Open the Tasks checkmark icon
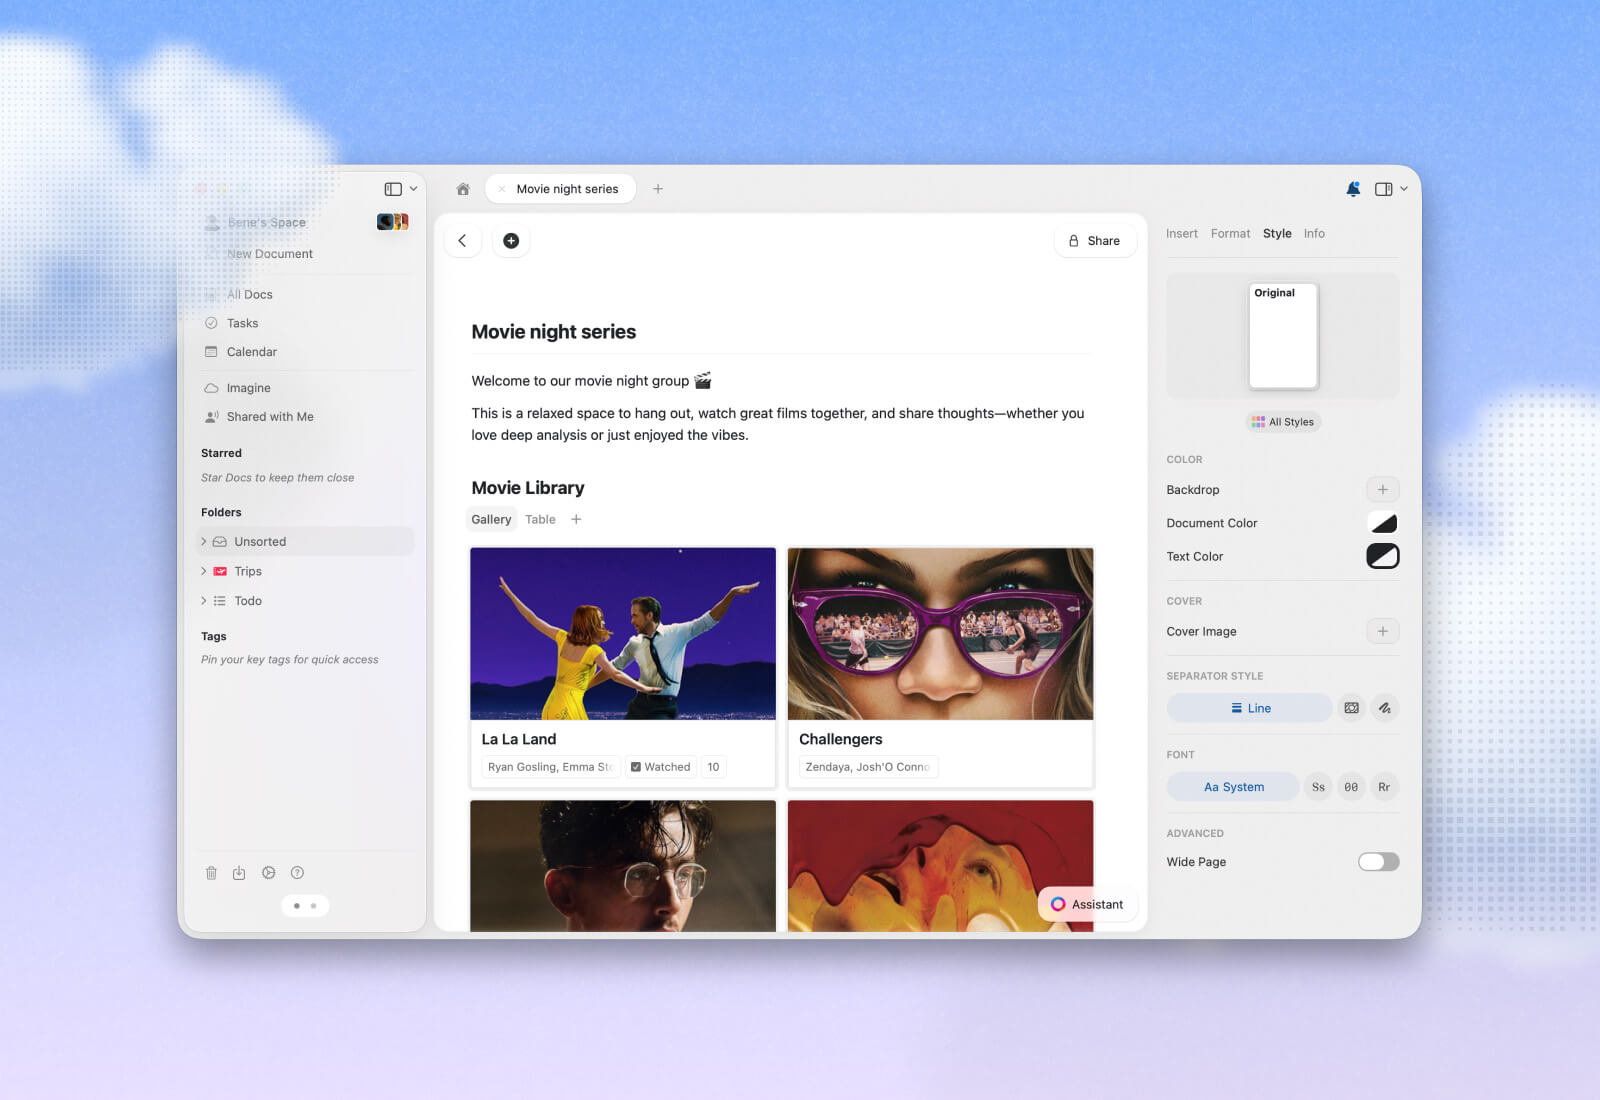Screen dimensions: 1600x1100 pos(211,323)
